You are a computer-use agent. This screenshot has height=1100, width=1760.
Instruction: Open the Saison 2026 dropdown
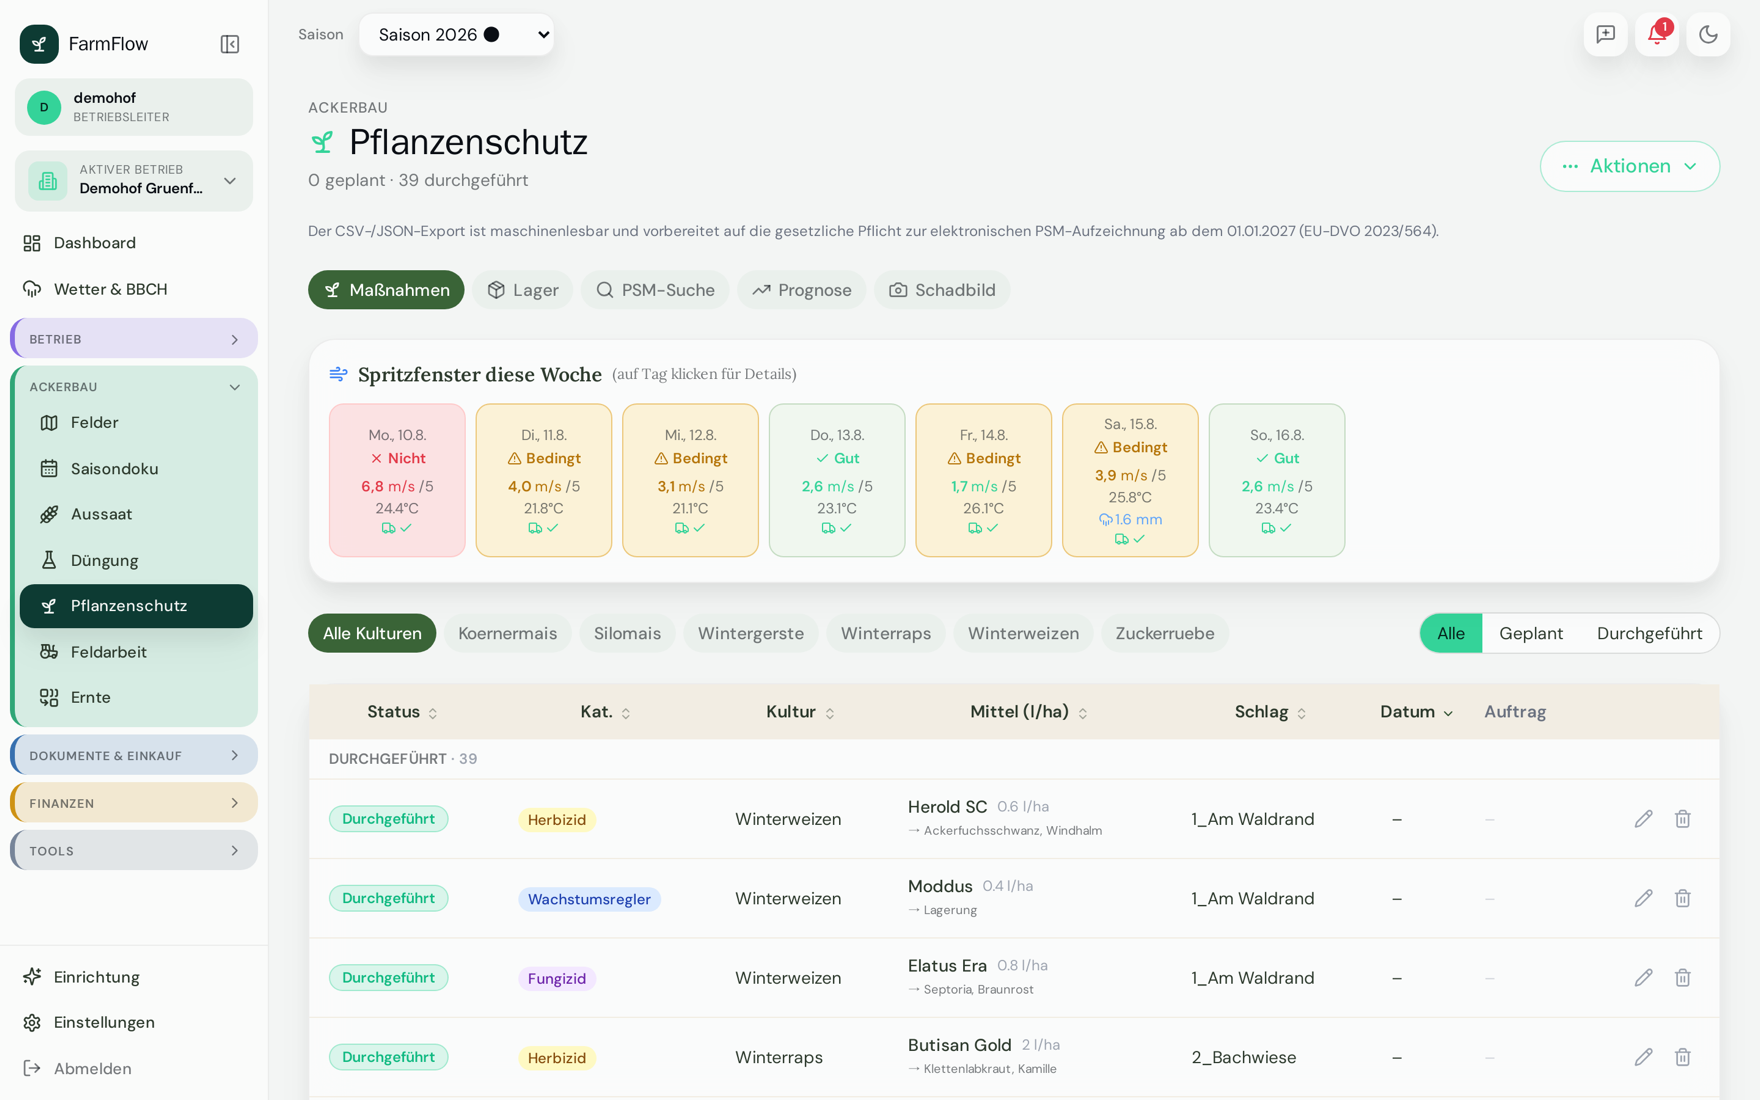coord(457,35)
